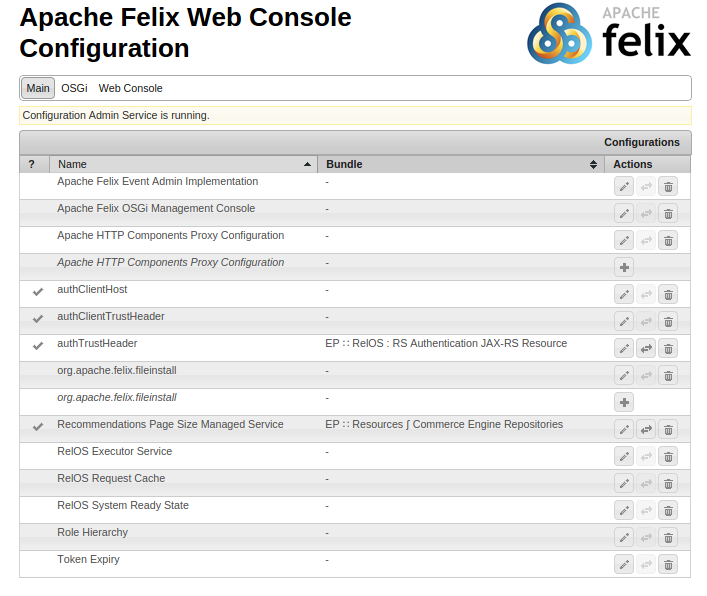Viewport: 707px width, 596px height.
Task: Unbind the authTrustHeader configuration from its bundle
Action: (646, 348)
